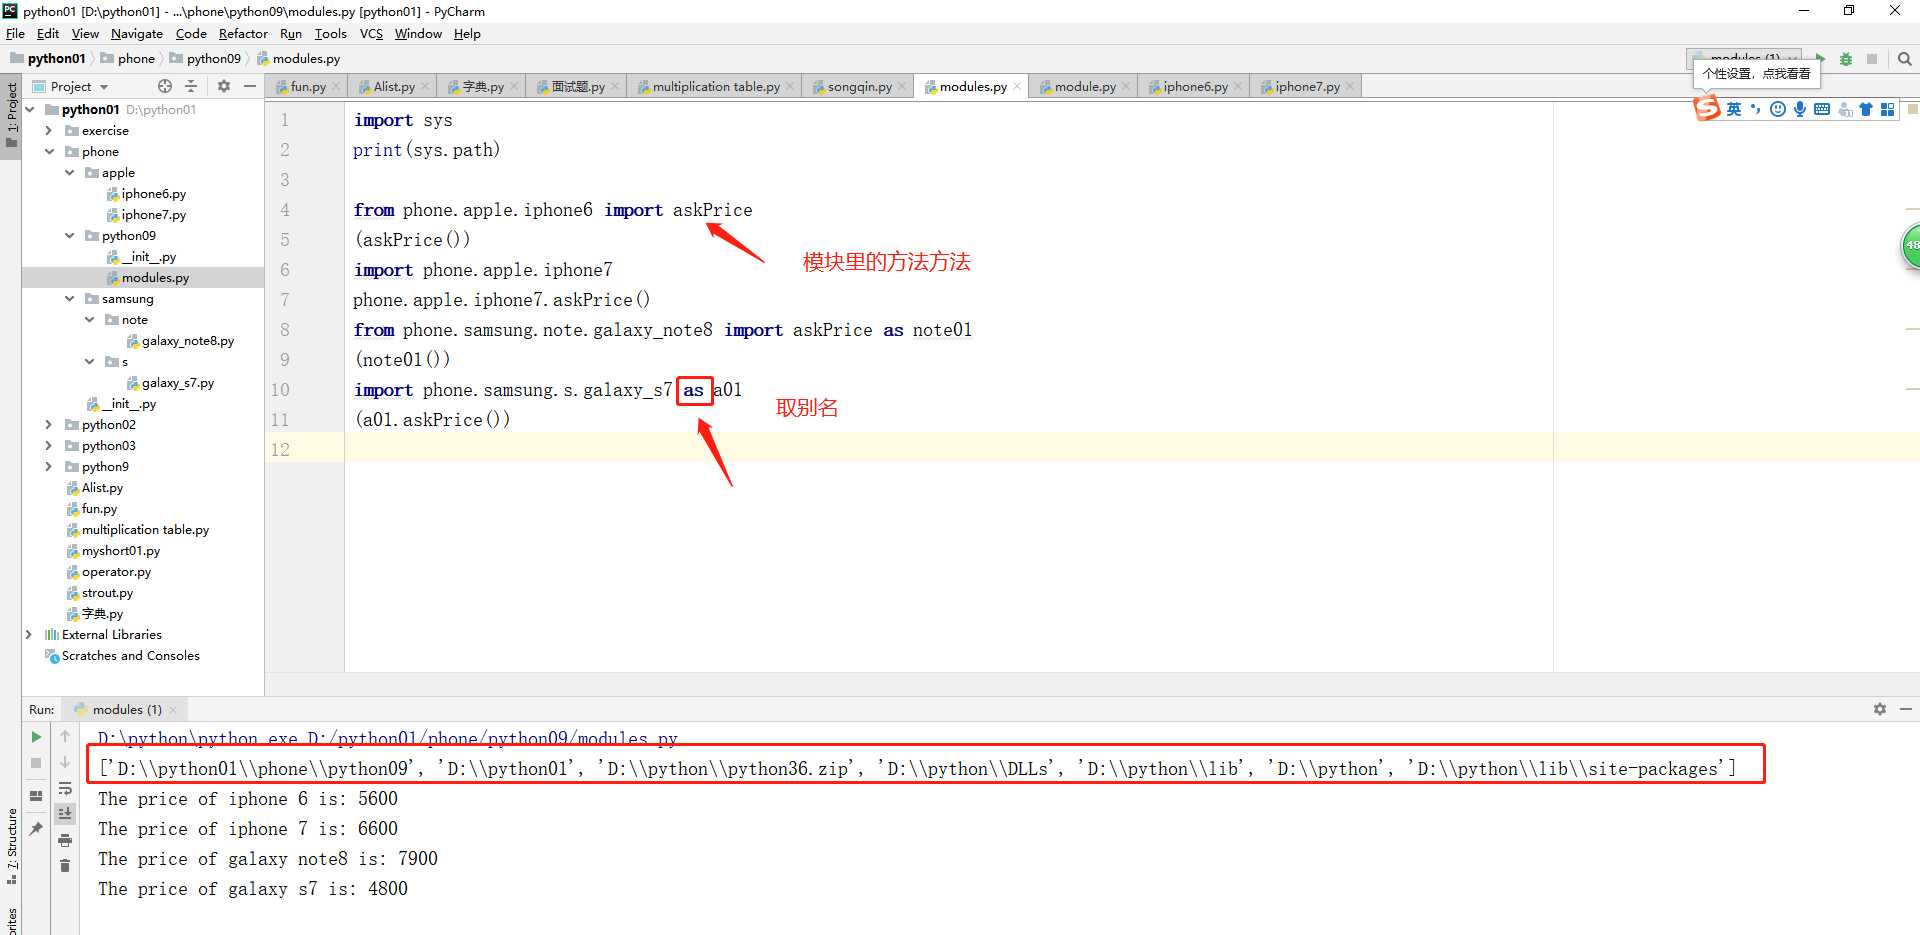Toggle the 1: Project tool window

(11, 115)
